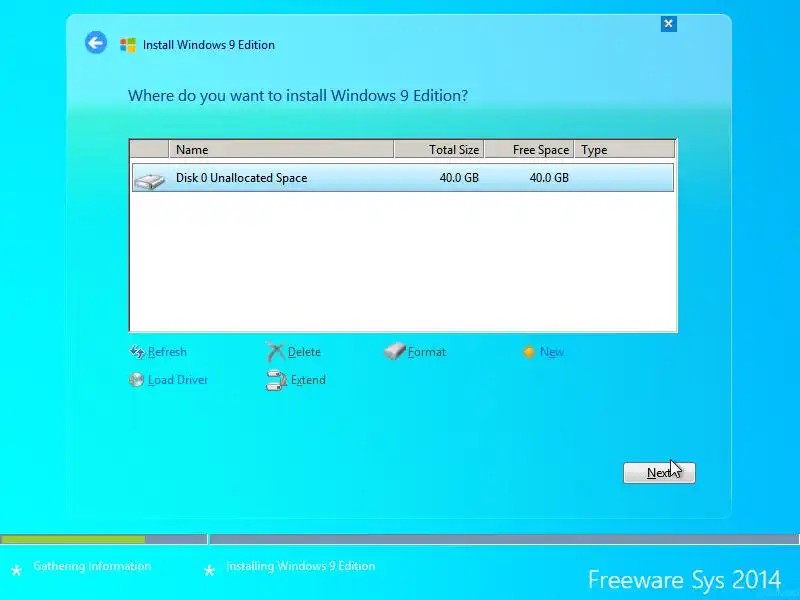The width and height of the screenshot is (800, 600).
Task: Click the green Gathering Information progress bar
Action: 72,539
